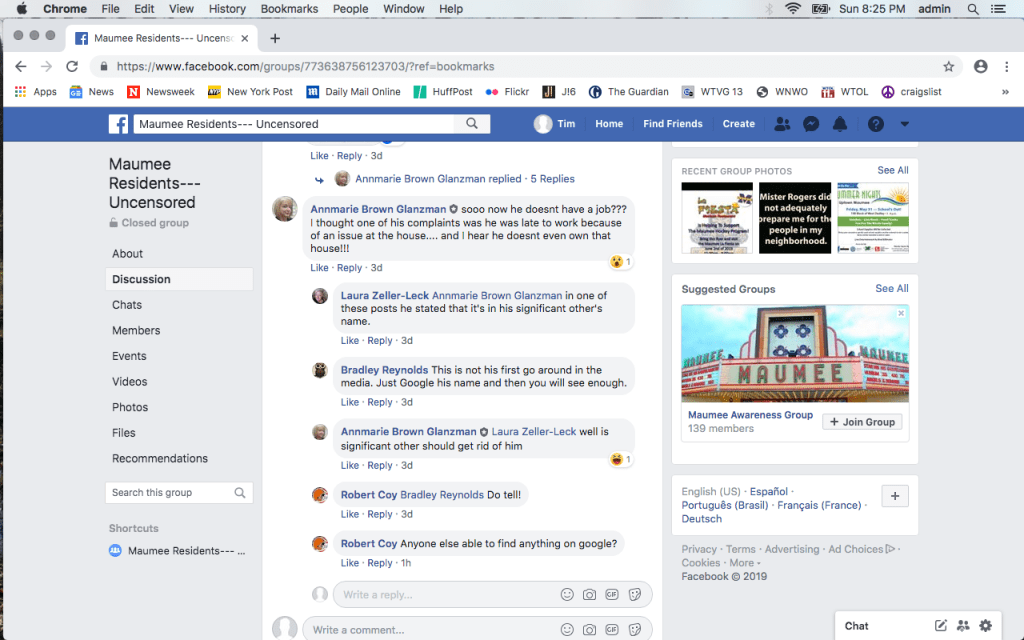Open Facebook Messenger icon in top bar
This screenshot has height=640, width=1024.
812,124
